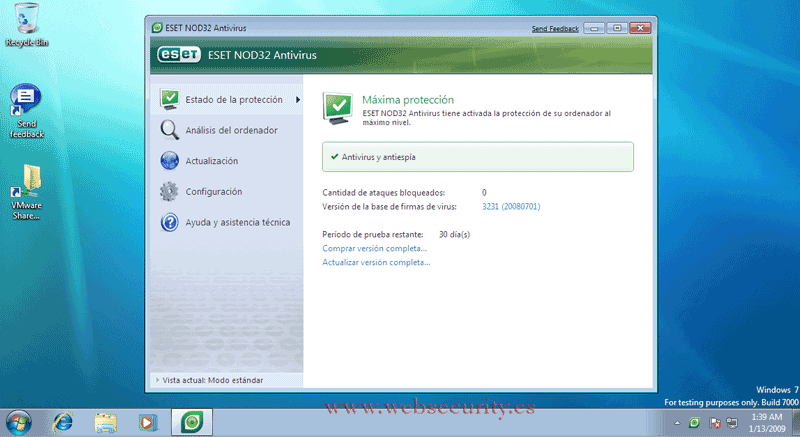Image resolution: width=800 pixels, height=437 pixels.
Task: Open Ayuda y asistencia técnica
Action: pos(237,222)
